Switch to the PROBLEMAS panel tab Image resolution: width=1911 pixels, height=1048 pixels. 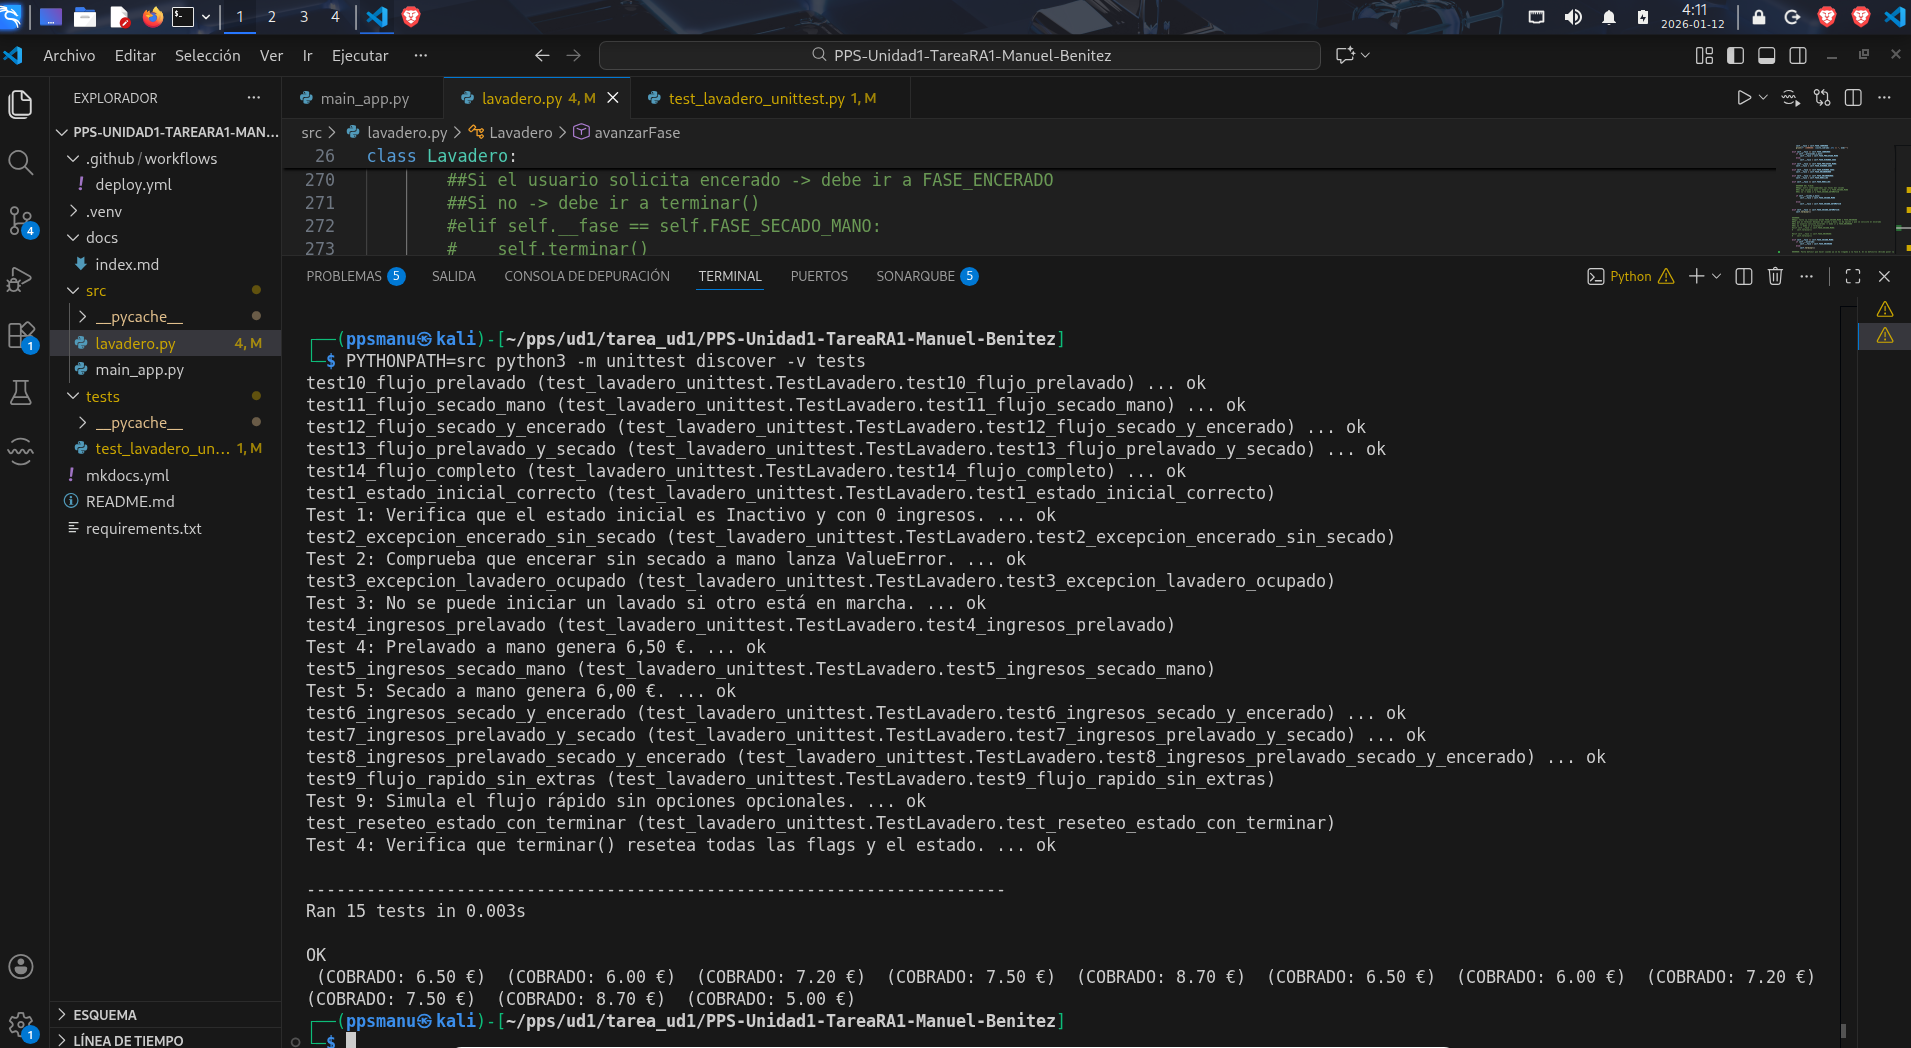coord(355,276)
